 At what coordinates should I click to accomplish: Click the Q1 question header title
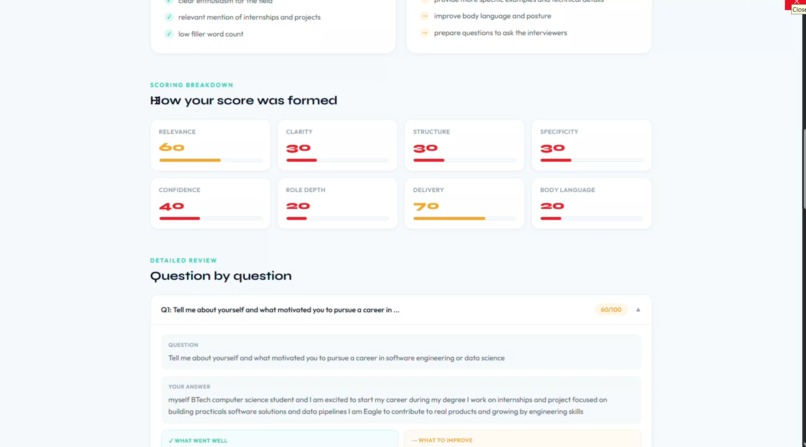[x=280, y=310]
